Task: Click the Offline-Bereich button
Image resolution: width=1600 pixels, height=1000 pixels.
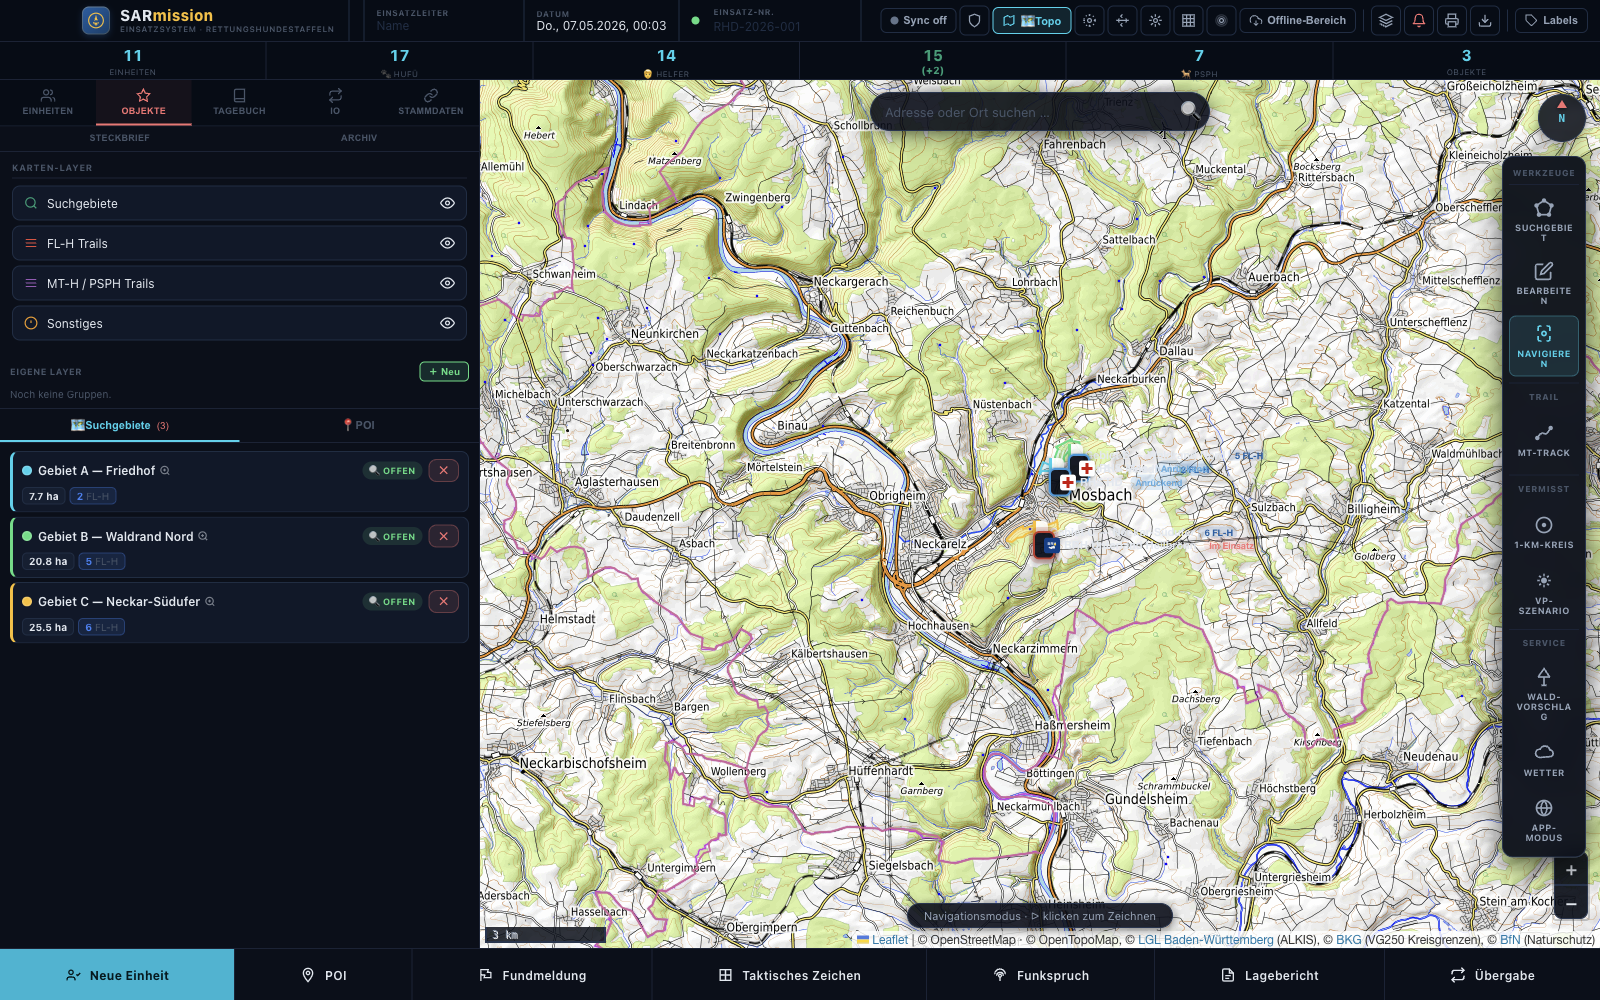Action: 1298,20
